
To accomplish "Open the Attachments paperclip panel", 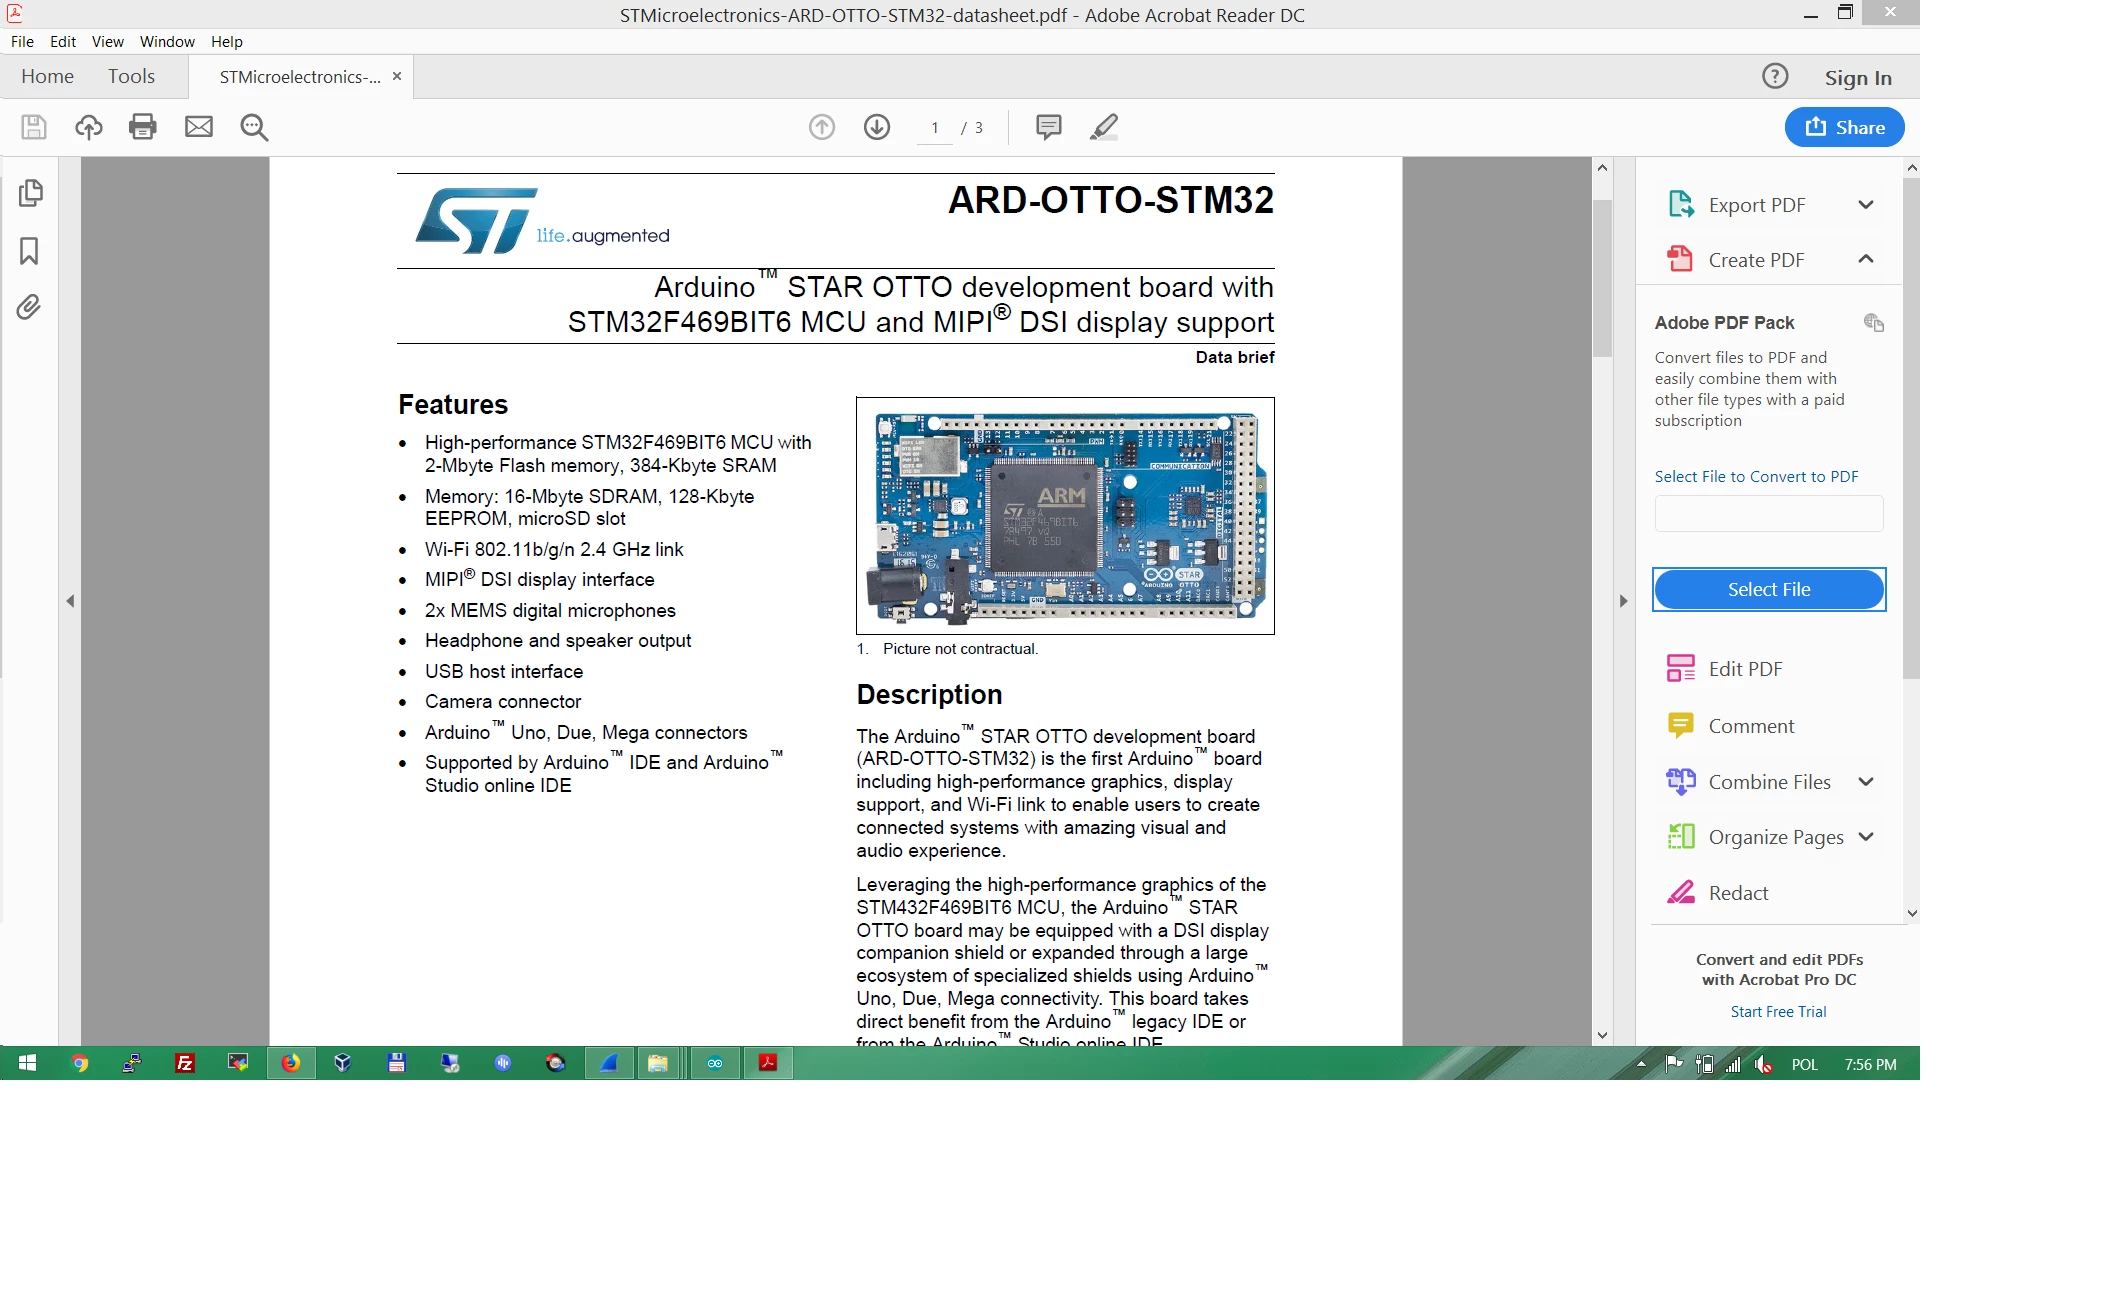I will pos(29,307).
